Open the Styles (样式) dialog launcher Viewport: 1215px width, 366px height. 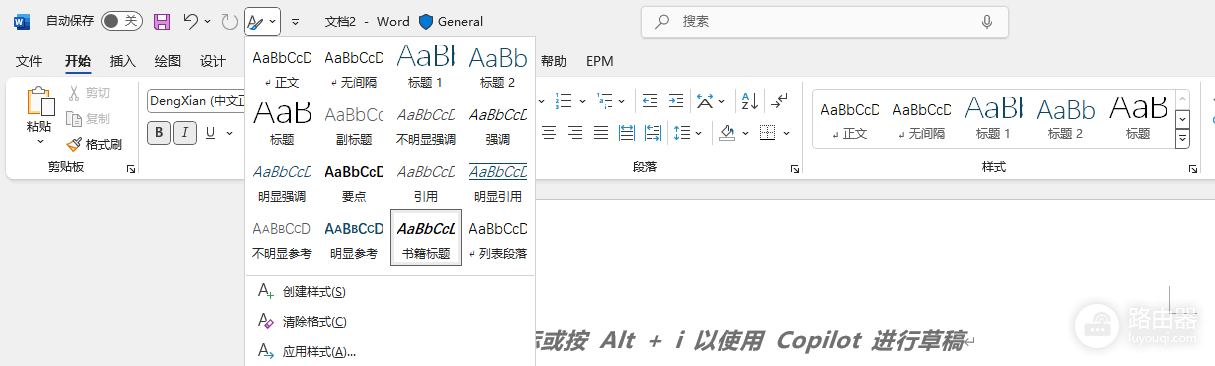pyautogui.click(x=1192, y=170)
